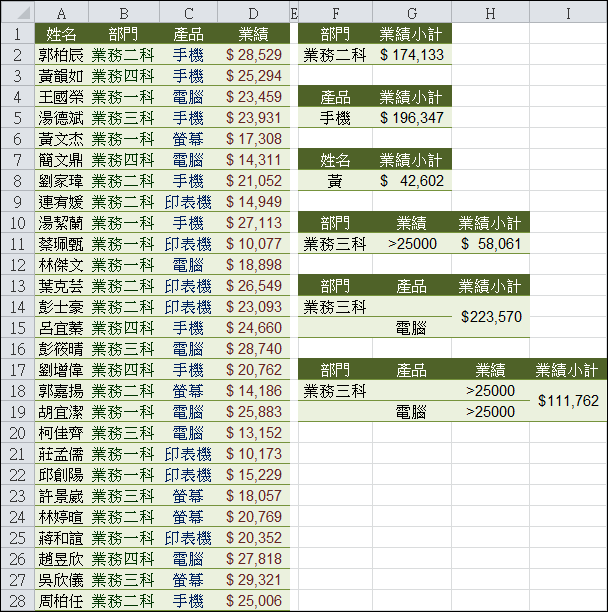Select the name cell 莊孟儒
The width and height of the screenshot is (608, 612).
click(x=61, y=454)
